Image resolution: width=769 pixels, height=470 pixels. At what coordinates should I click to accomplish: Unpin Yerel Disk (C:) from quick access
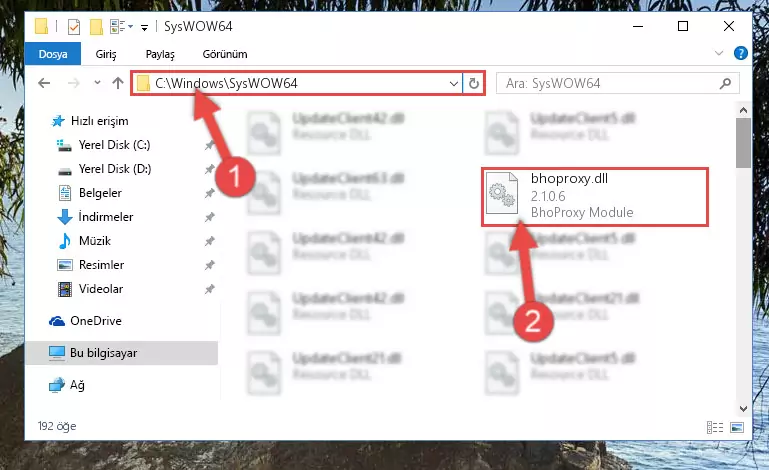(x=209, y=145)
